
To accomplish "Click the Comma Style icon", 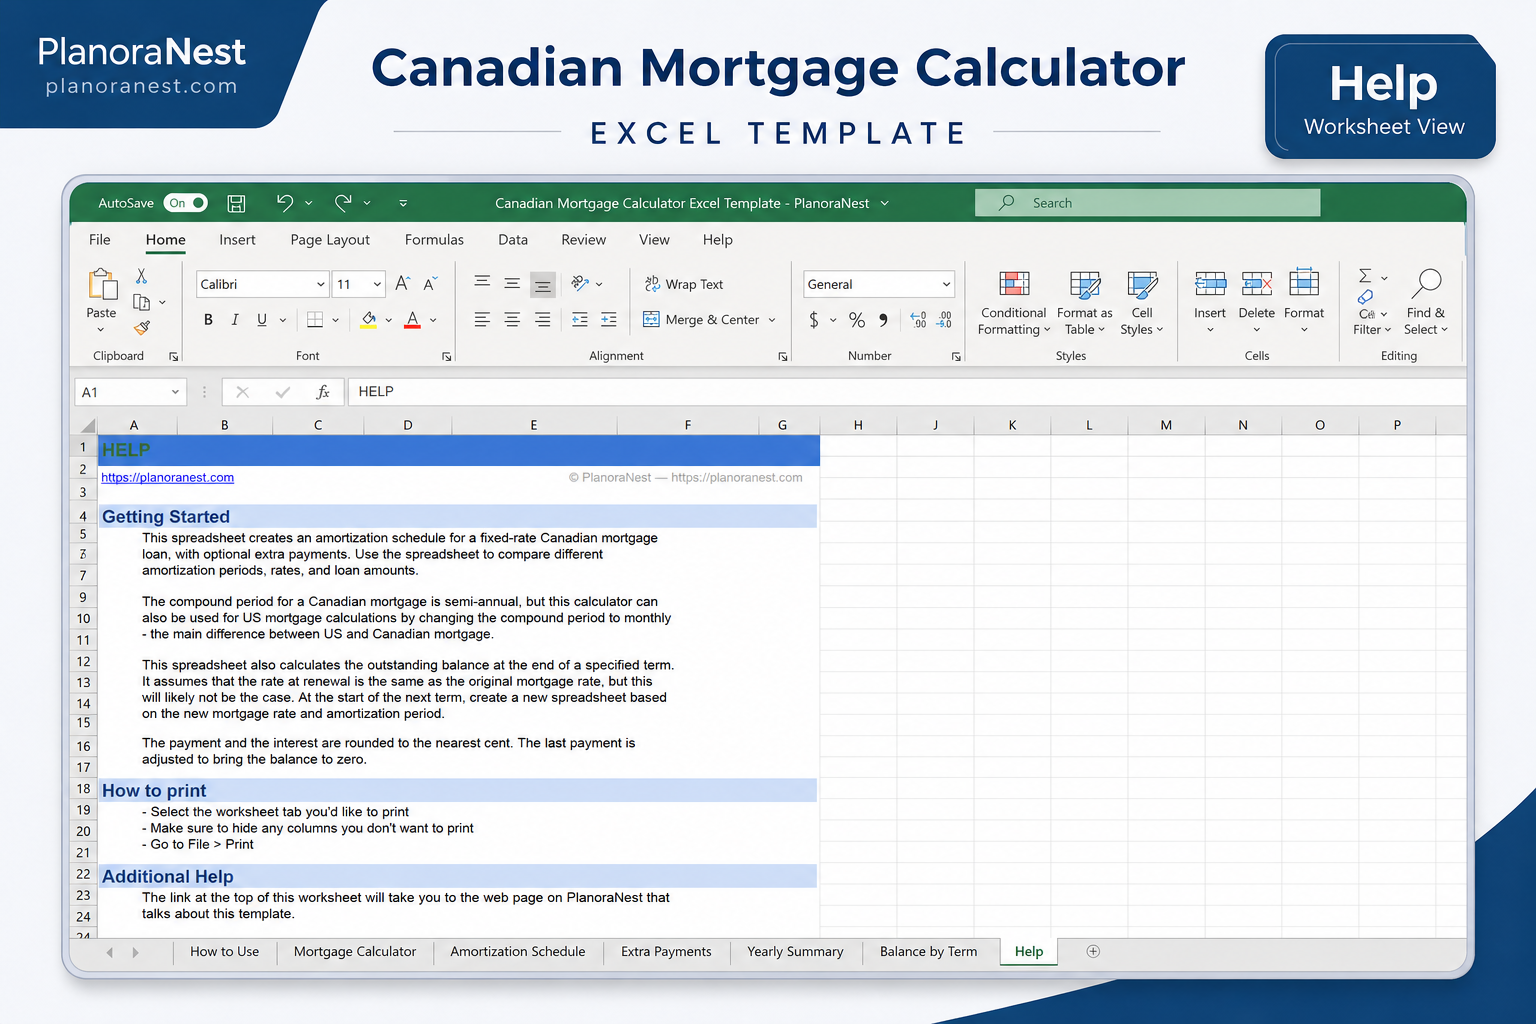I will pos(883,320).
